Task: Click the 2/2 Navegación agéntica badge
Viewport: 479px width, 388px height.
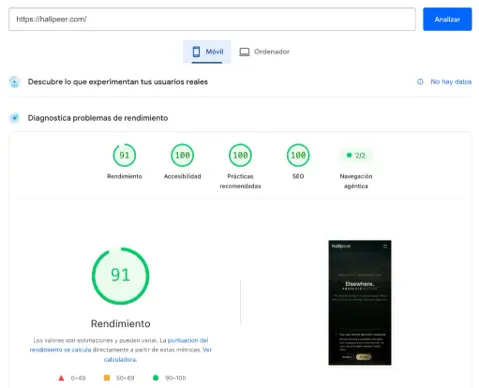Action: click(356, 155)
